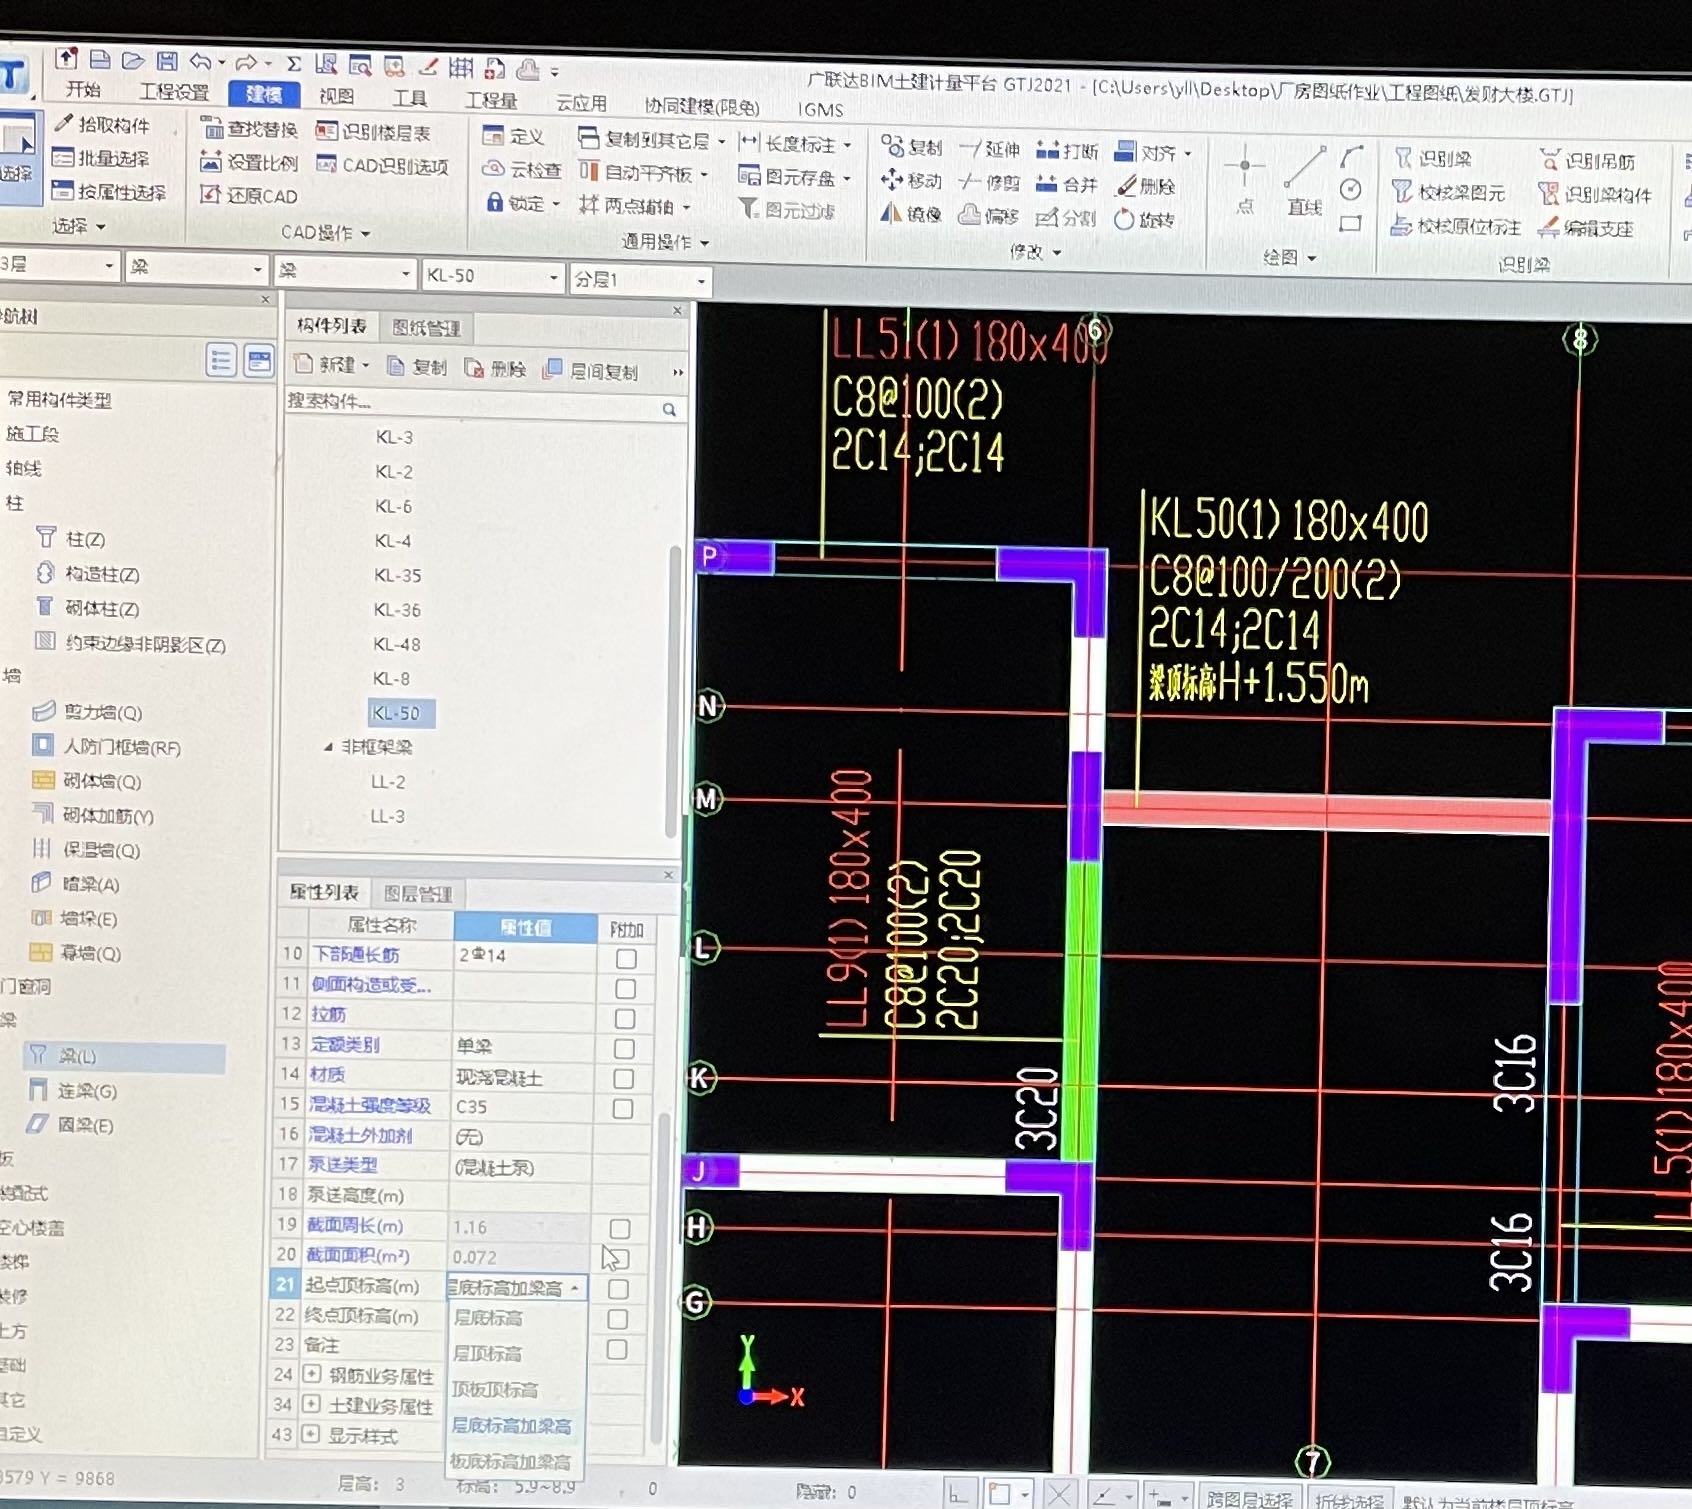The image size is (1692, 1509).
Task: Toggle 附加 checkbox for 拉筋 row
Action: coord(625,1019)
